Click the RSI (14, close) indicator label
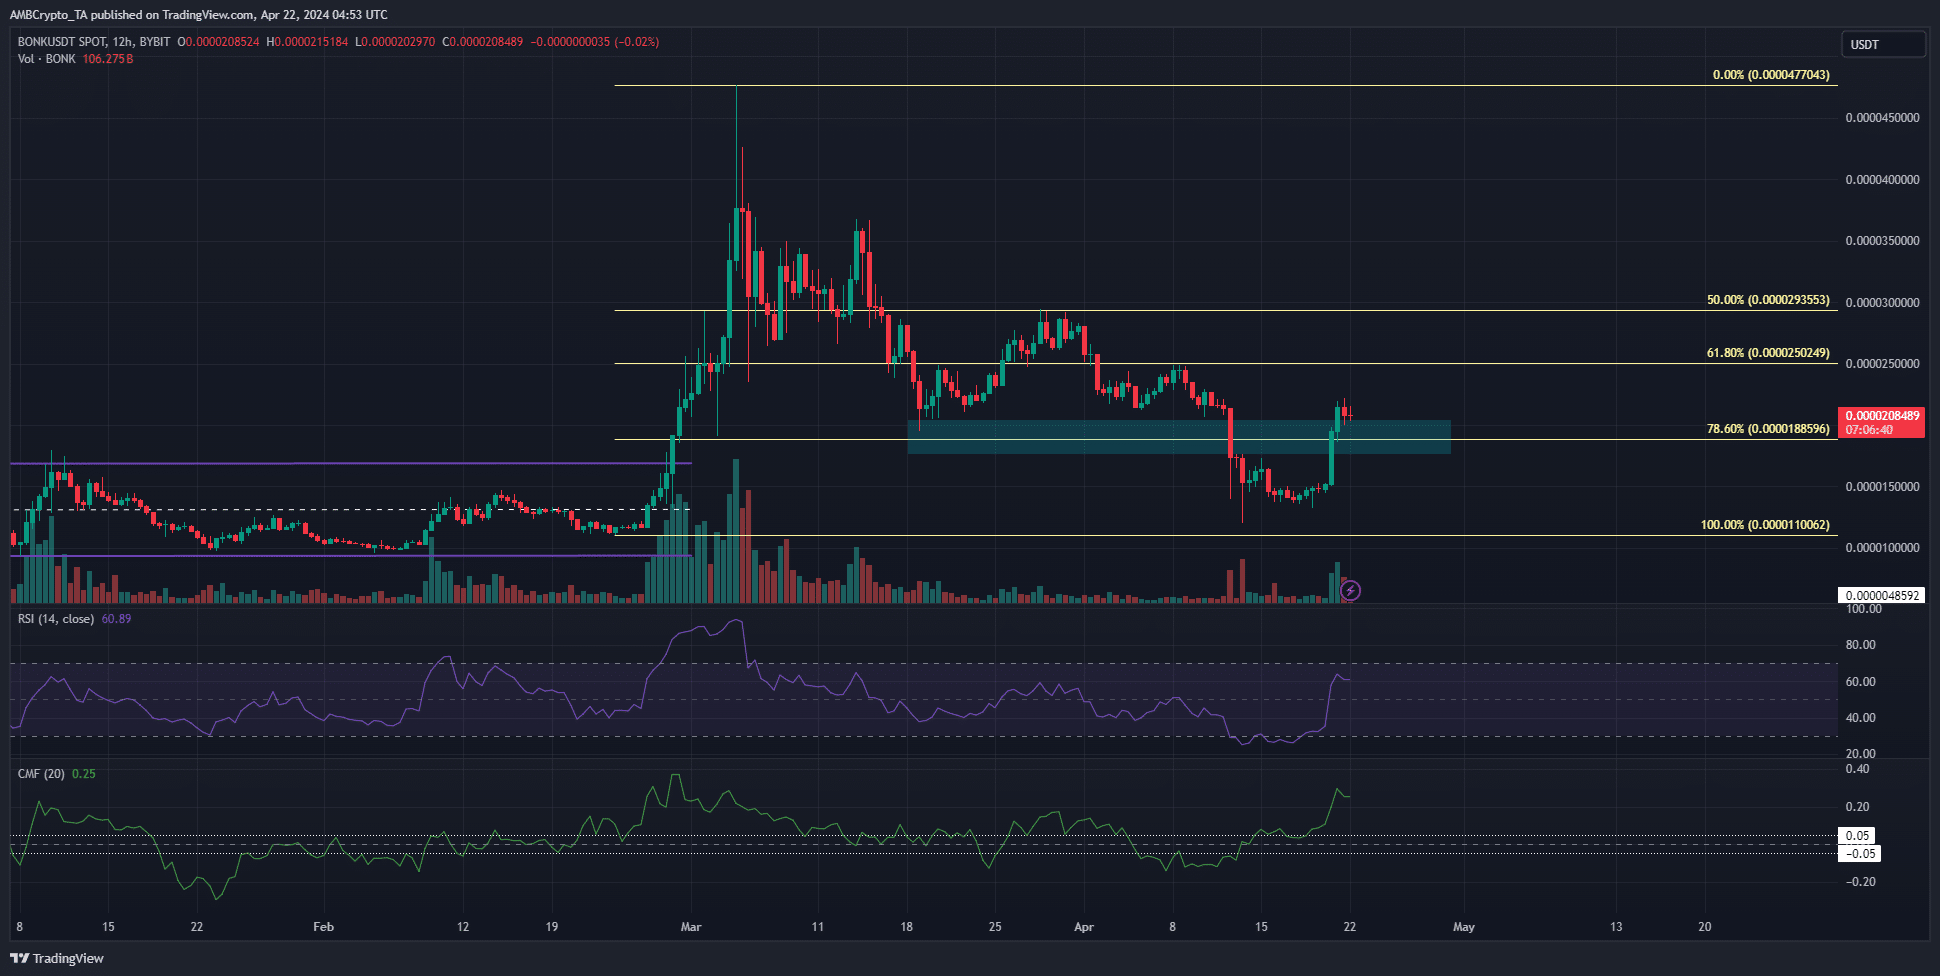 (x=56, y=619)
